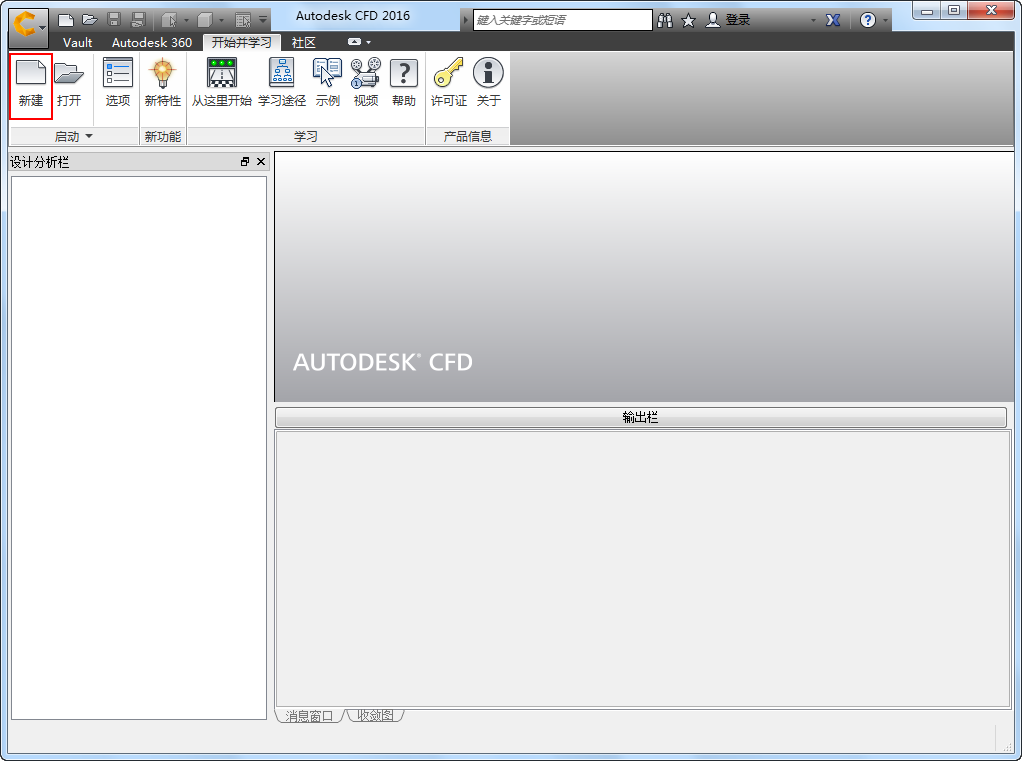
Task: Click the 登录 sign-in button
Action: pyautogui.click(x=729, y=20)
